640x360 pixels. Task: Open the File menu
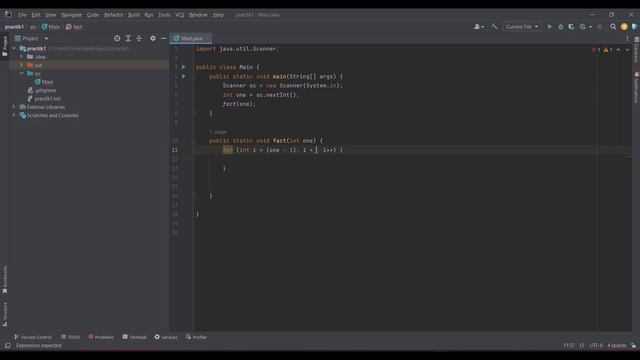[x=22, y=15]
